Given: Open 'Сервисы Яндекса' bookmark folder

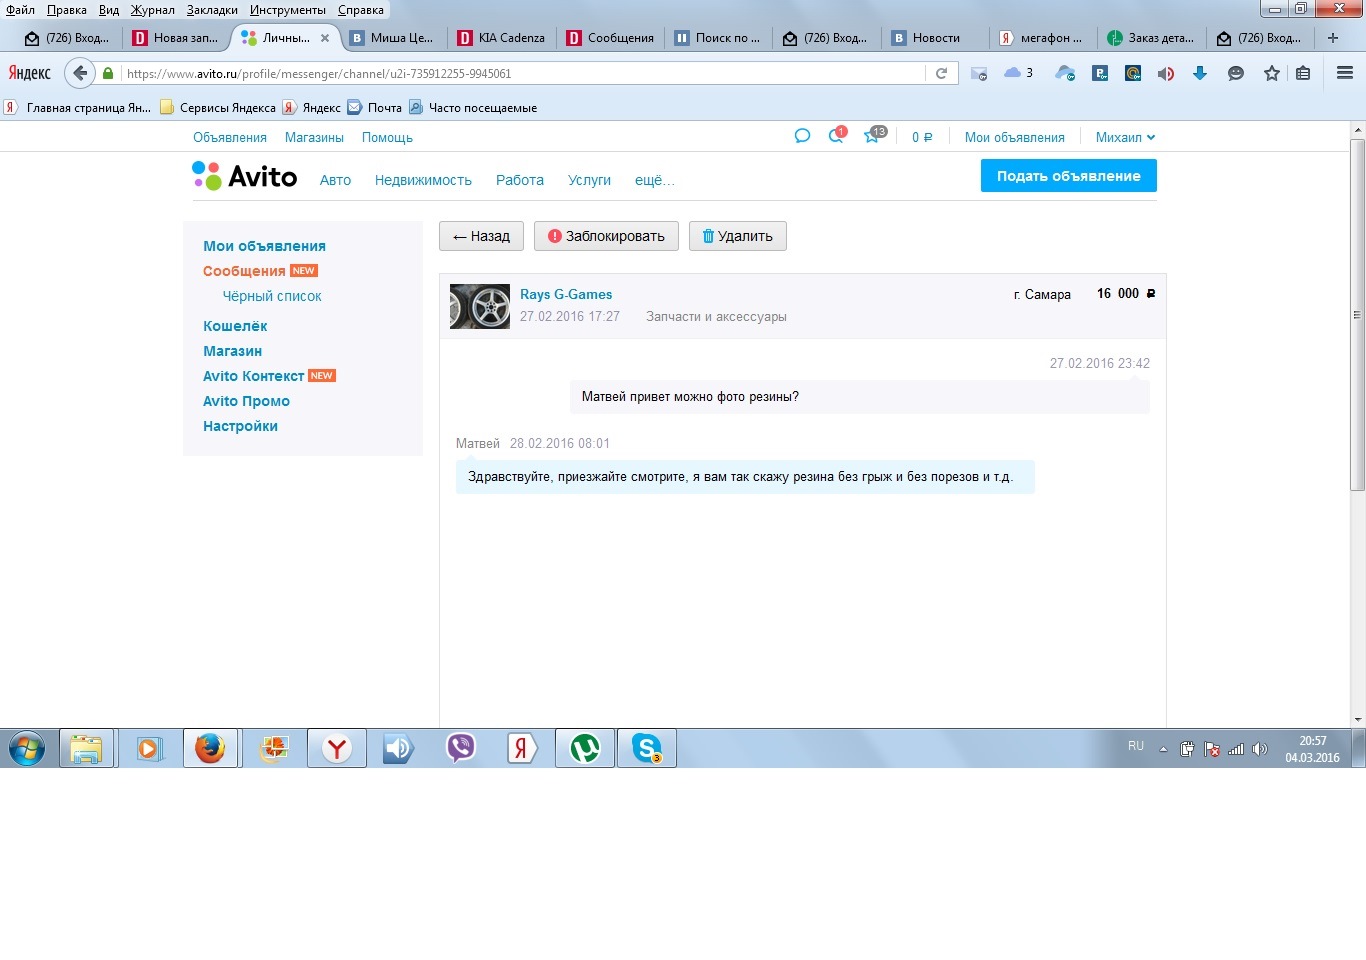Looking at the screenshot, I should (x=218, y=108).
